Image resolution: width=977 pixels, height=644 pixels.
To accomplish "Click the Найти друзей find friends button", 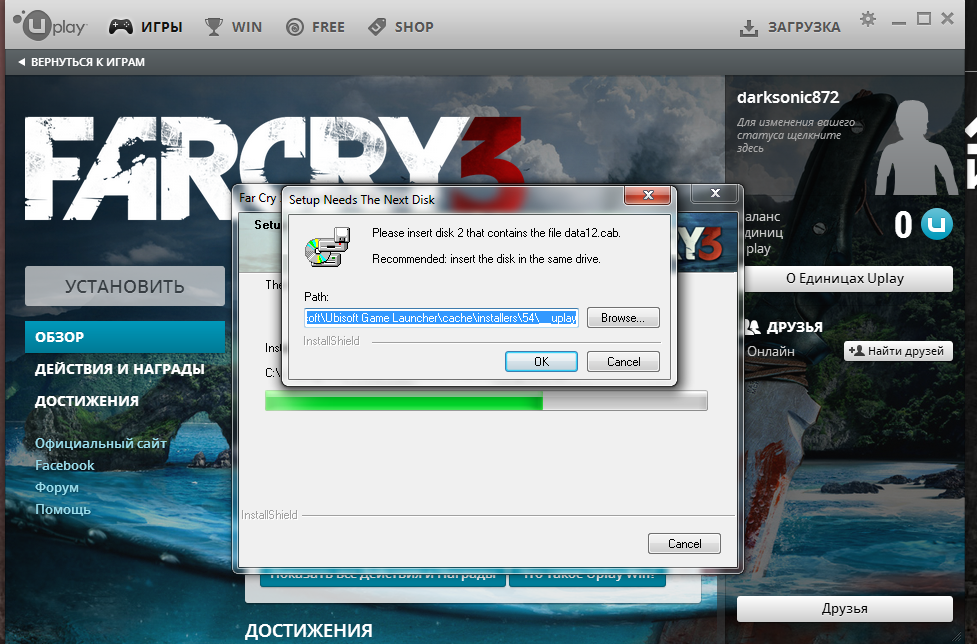I will coord(898,351).
